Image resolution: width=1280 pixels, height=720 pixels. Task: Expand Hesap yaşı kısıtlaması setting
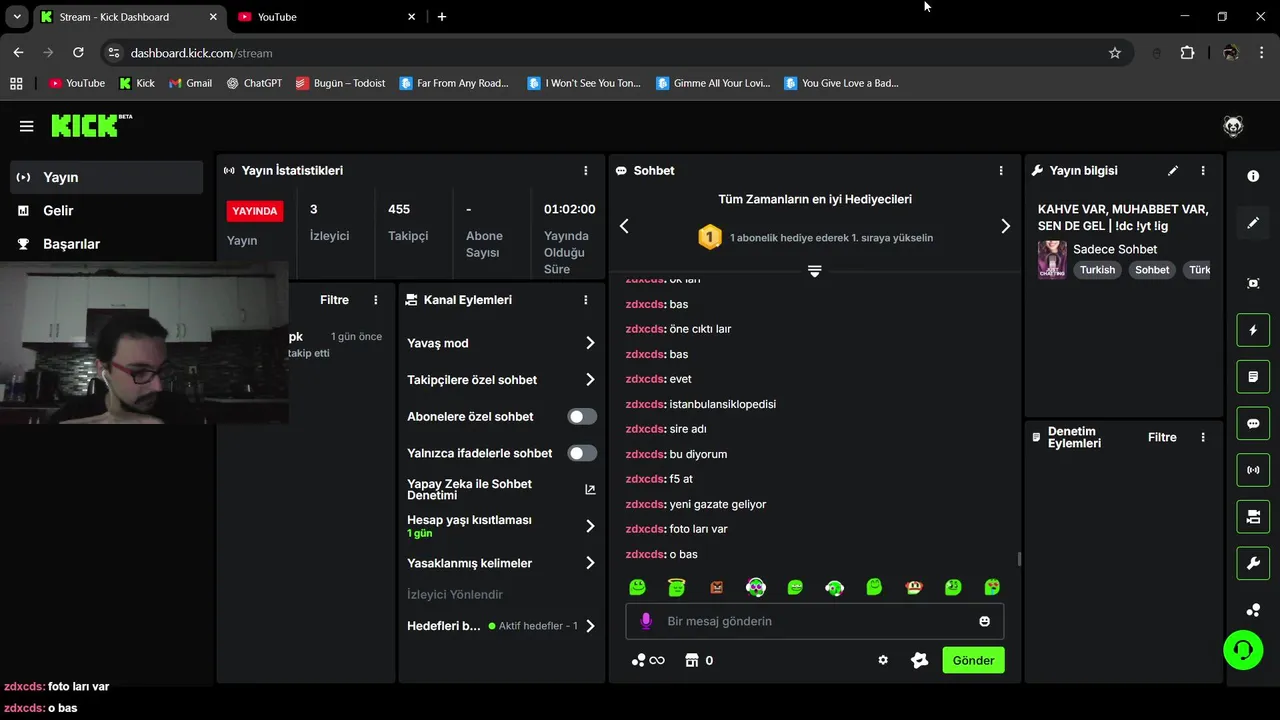(x=501, y=526)
